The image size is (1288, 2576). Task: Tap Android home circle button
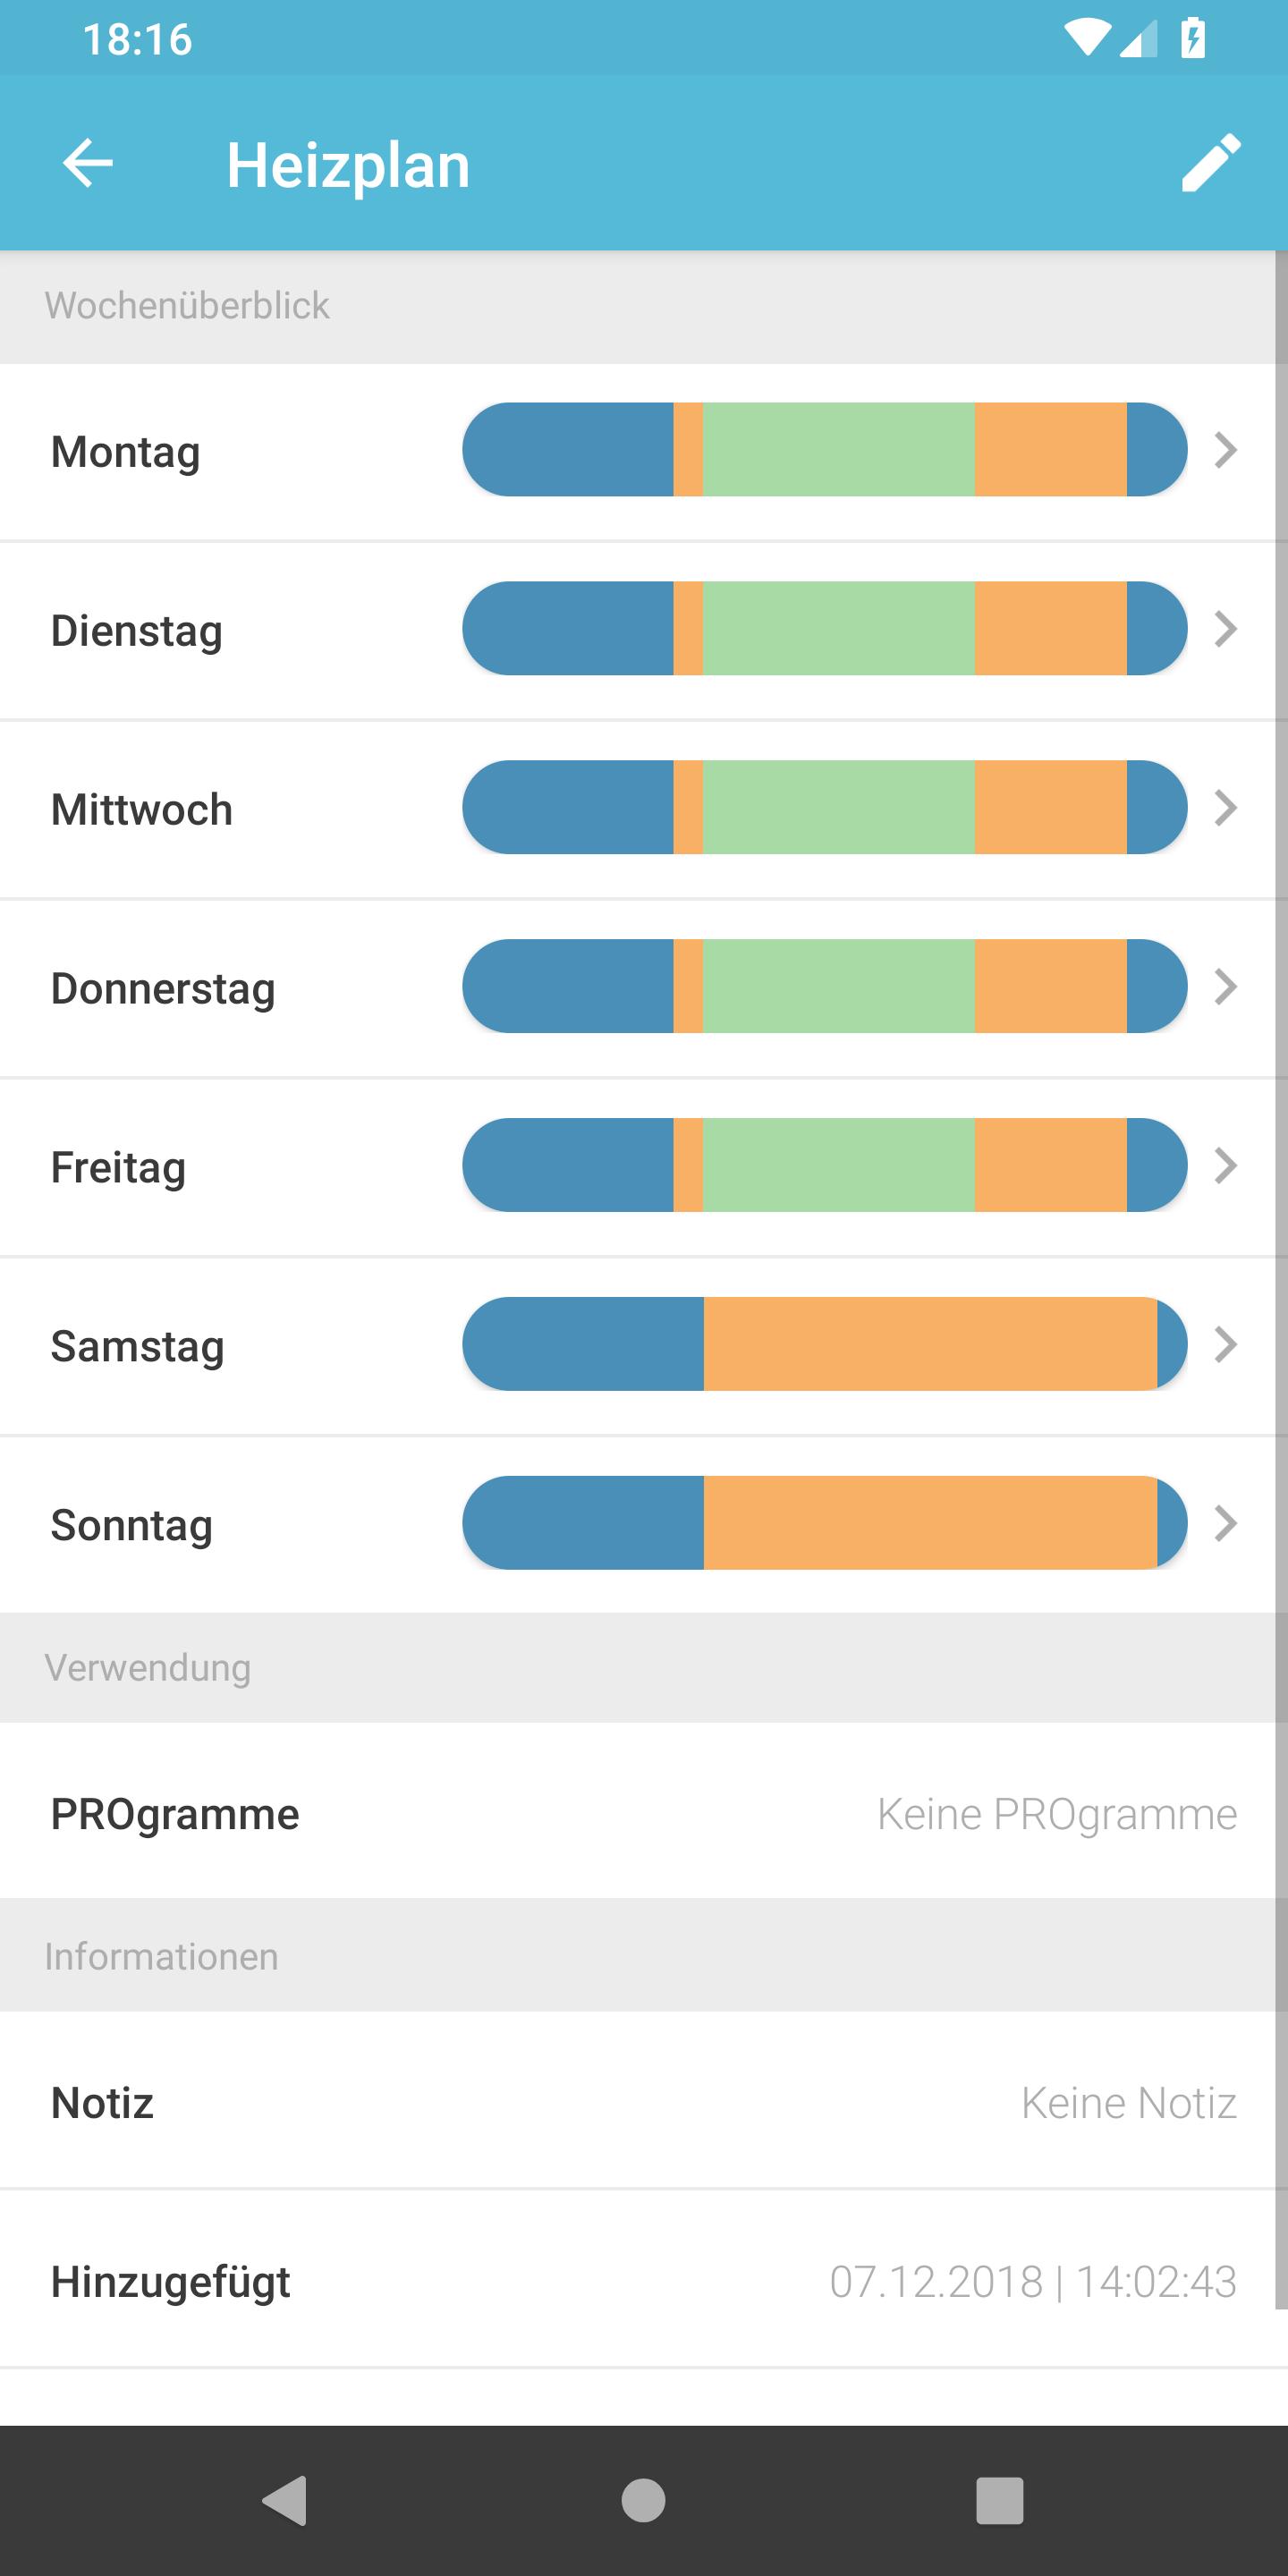(643, 2500)
